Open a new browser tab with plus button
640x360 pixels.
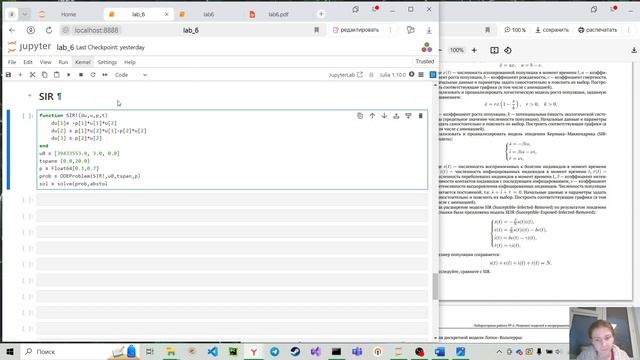(321, 14)
